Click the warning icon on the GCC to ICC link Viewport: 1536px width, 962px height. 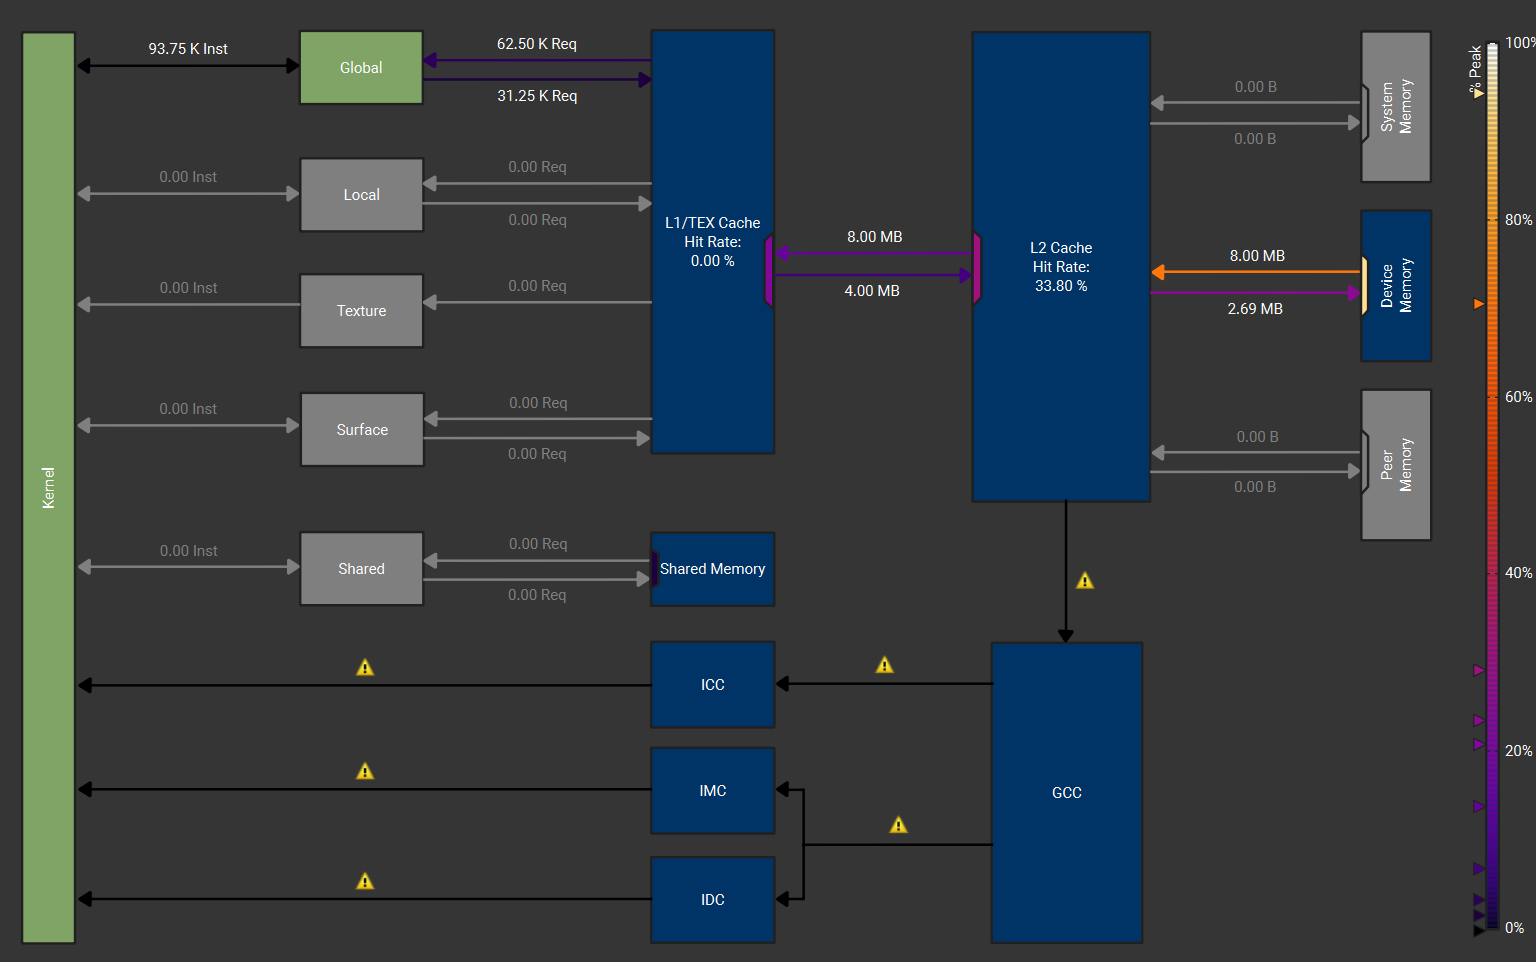coord(885,665)
